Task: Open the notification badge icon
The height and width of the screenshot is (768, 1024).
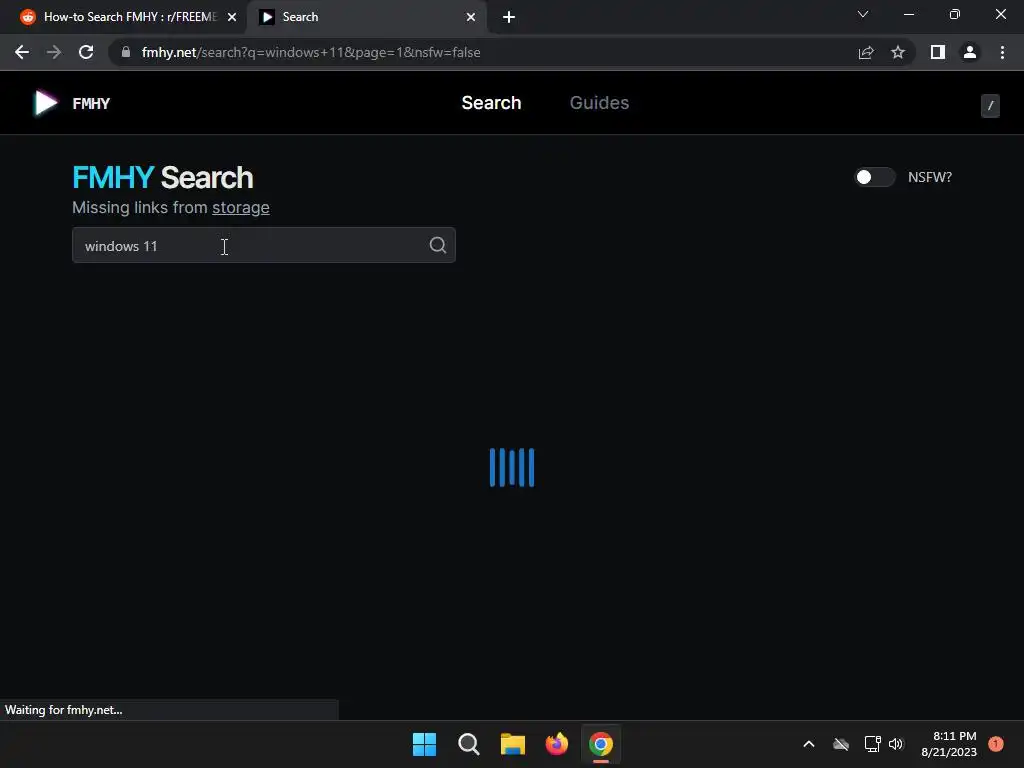Action: tap(995, 744)
